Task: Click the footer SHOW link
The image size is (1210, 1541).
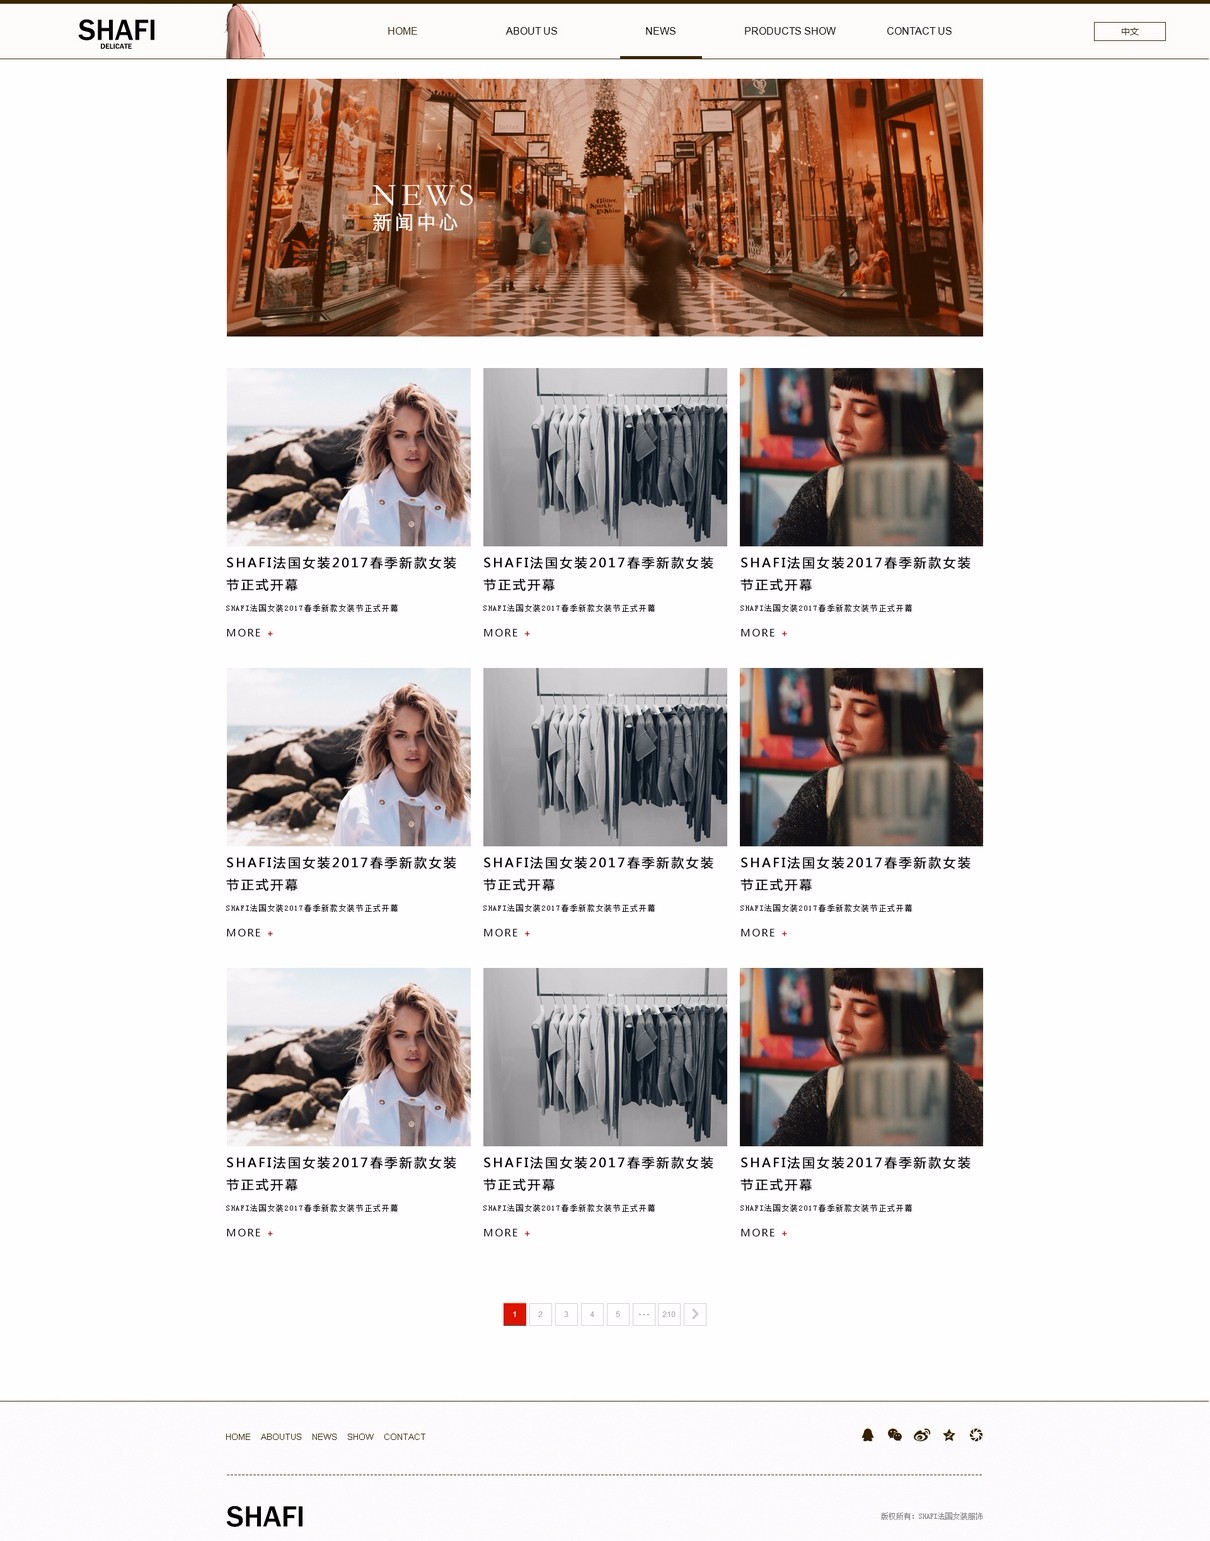Action: coord(360,1437)
